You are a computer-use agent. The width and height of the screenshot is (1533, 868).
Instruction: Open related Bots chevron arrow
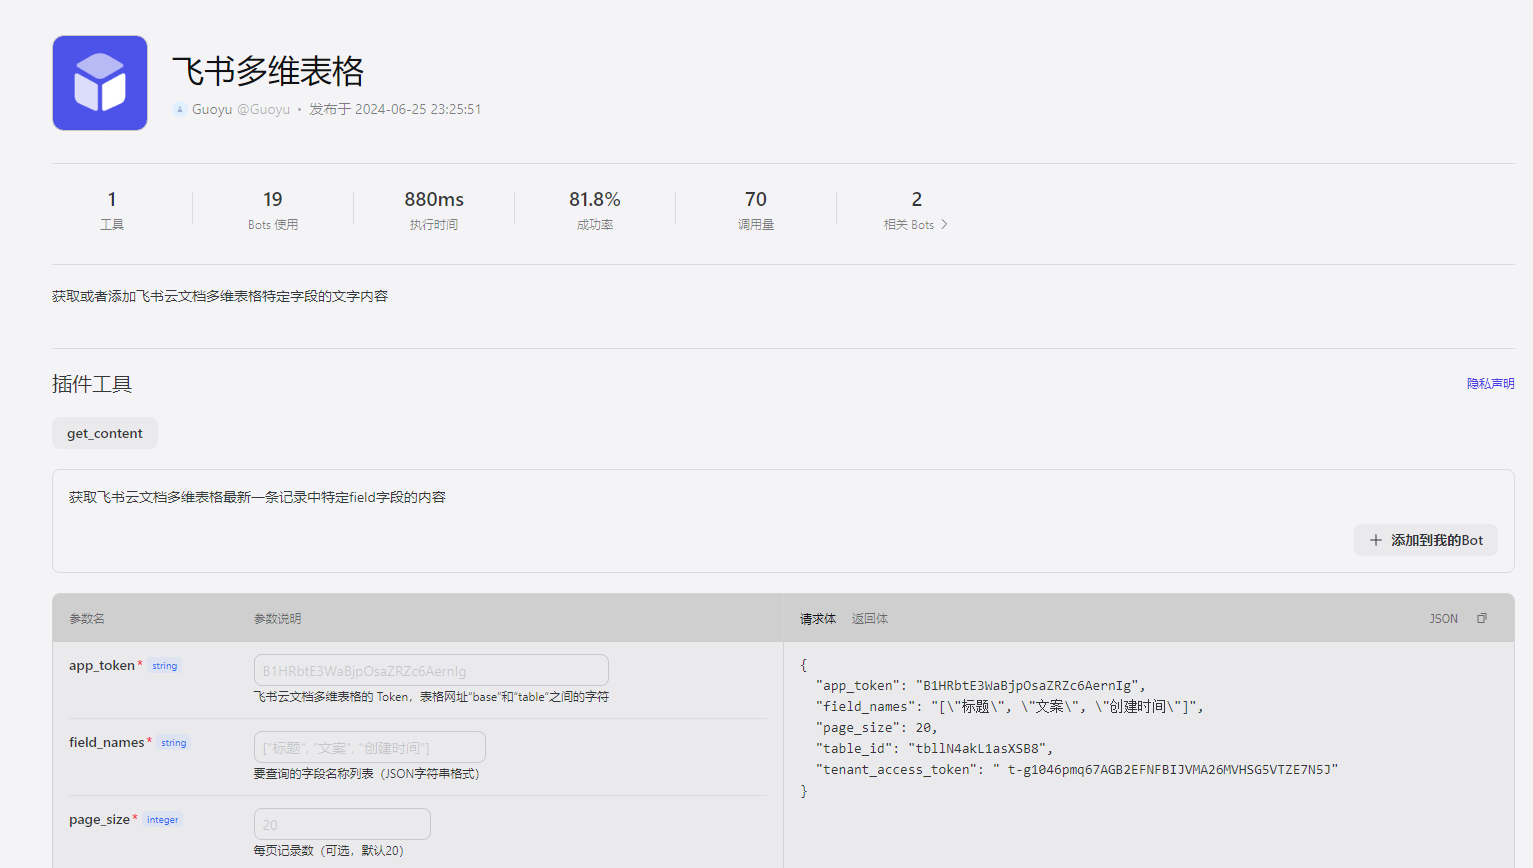(x=944, y=225)
